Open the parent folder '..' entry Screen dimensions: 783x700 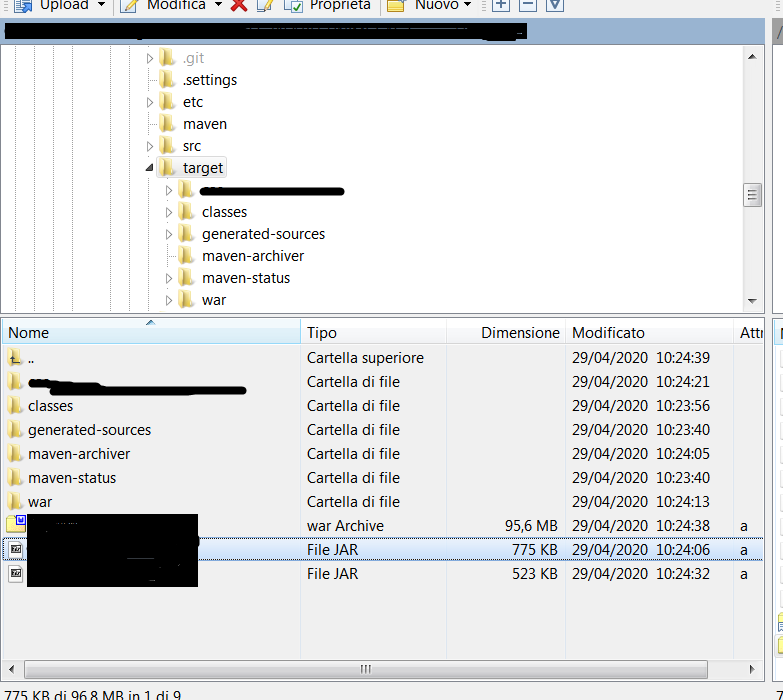pos(34,358)
